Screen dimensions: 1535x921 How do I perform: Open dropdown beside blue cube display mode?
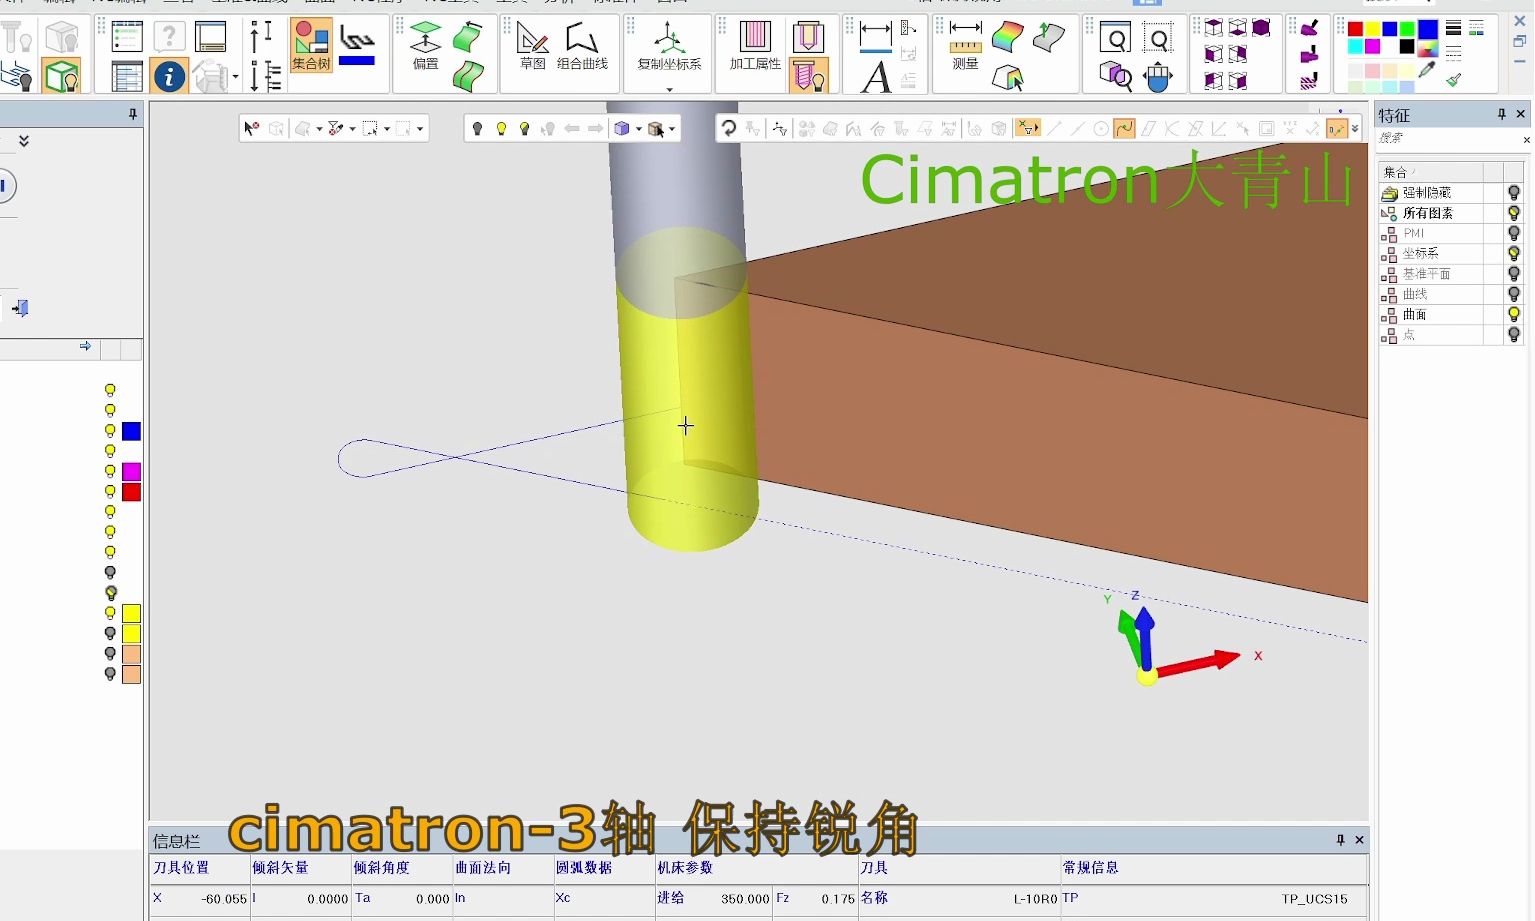[x=638, y=129]
